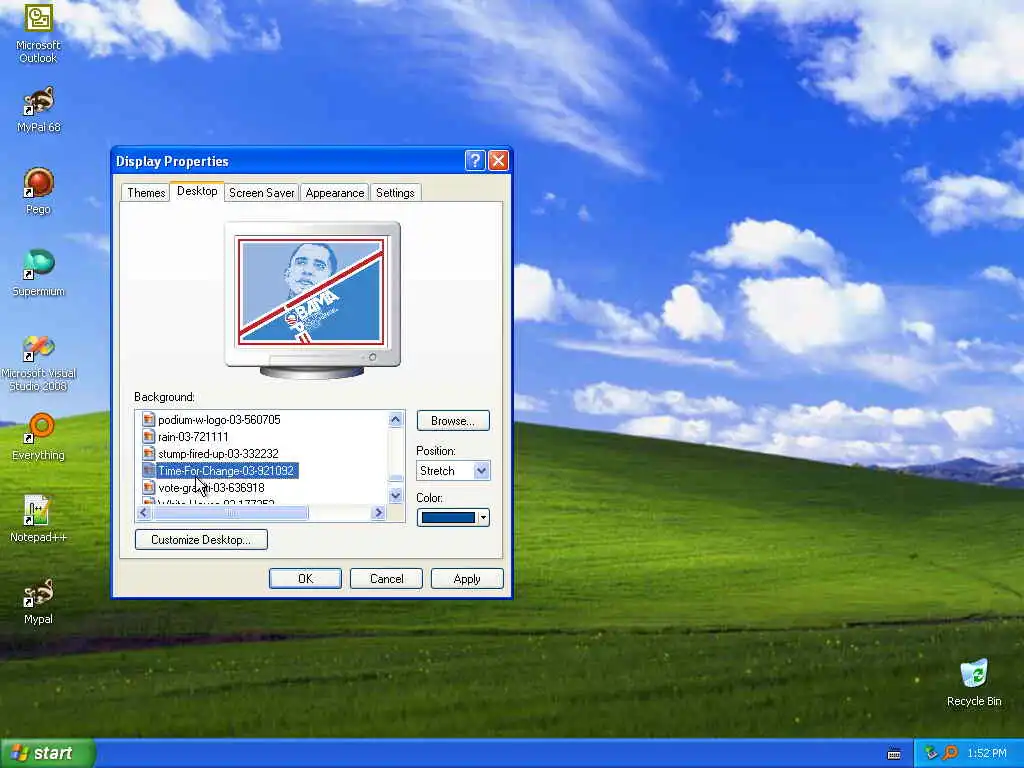Click horizontal scroll right arrow in list

click(x=378, y=513)
